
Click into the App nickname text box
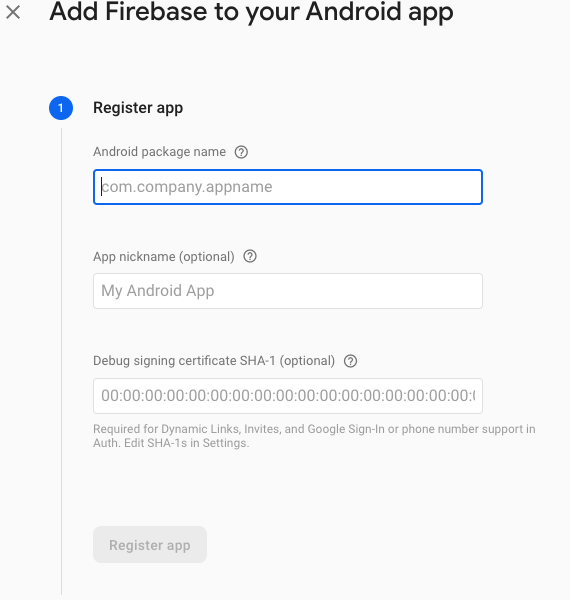tap(288, 291)
